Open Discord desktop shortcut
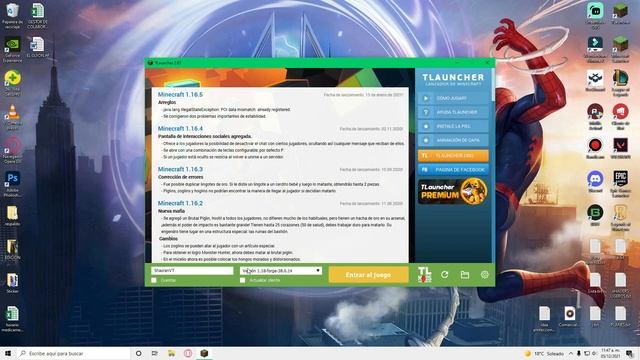This screenshot has height=360, width=640. pos(595,182)
